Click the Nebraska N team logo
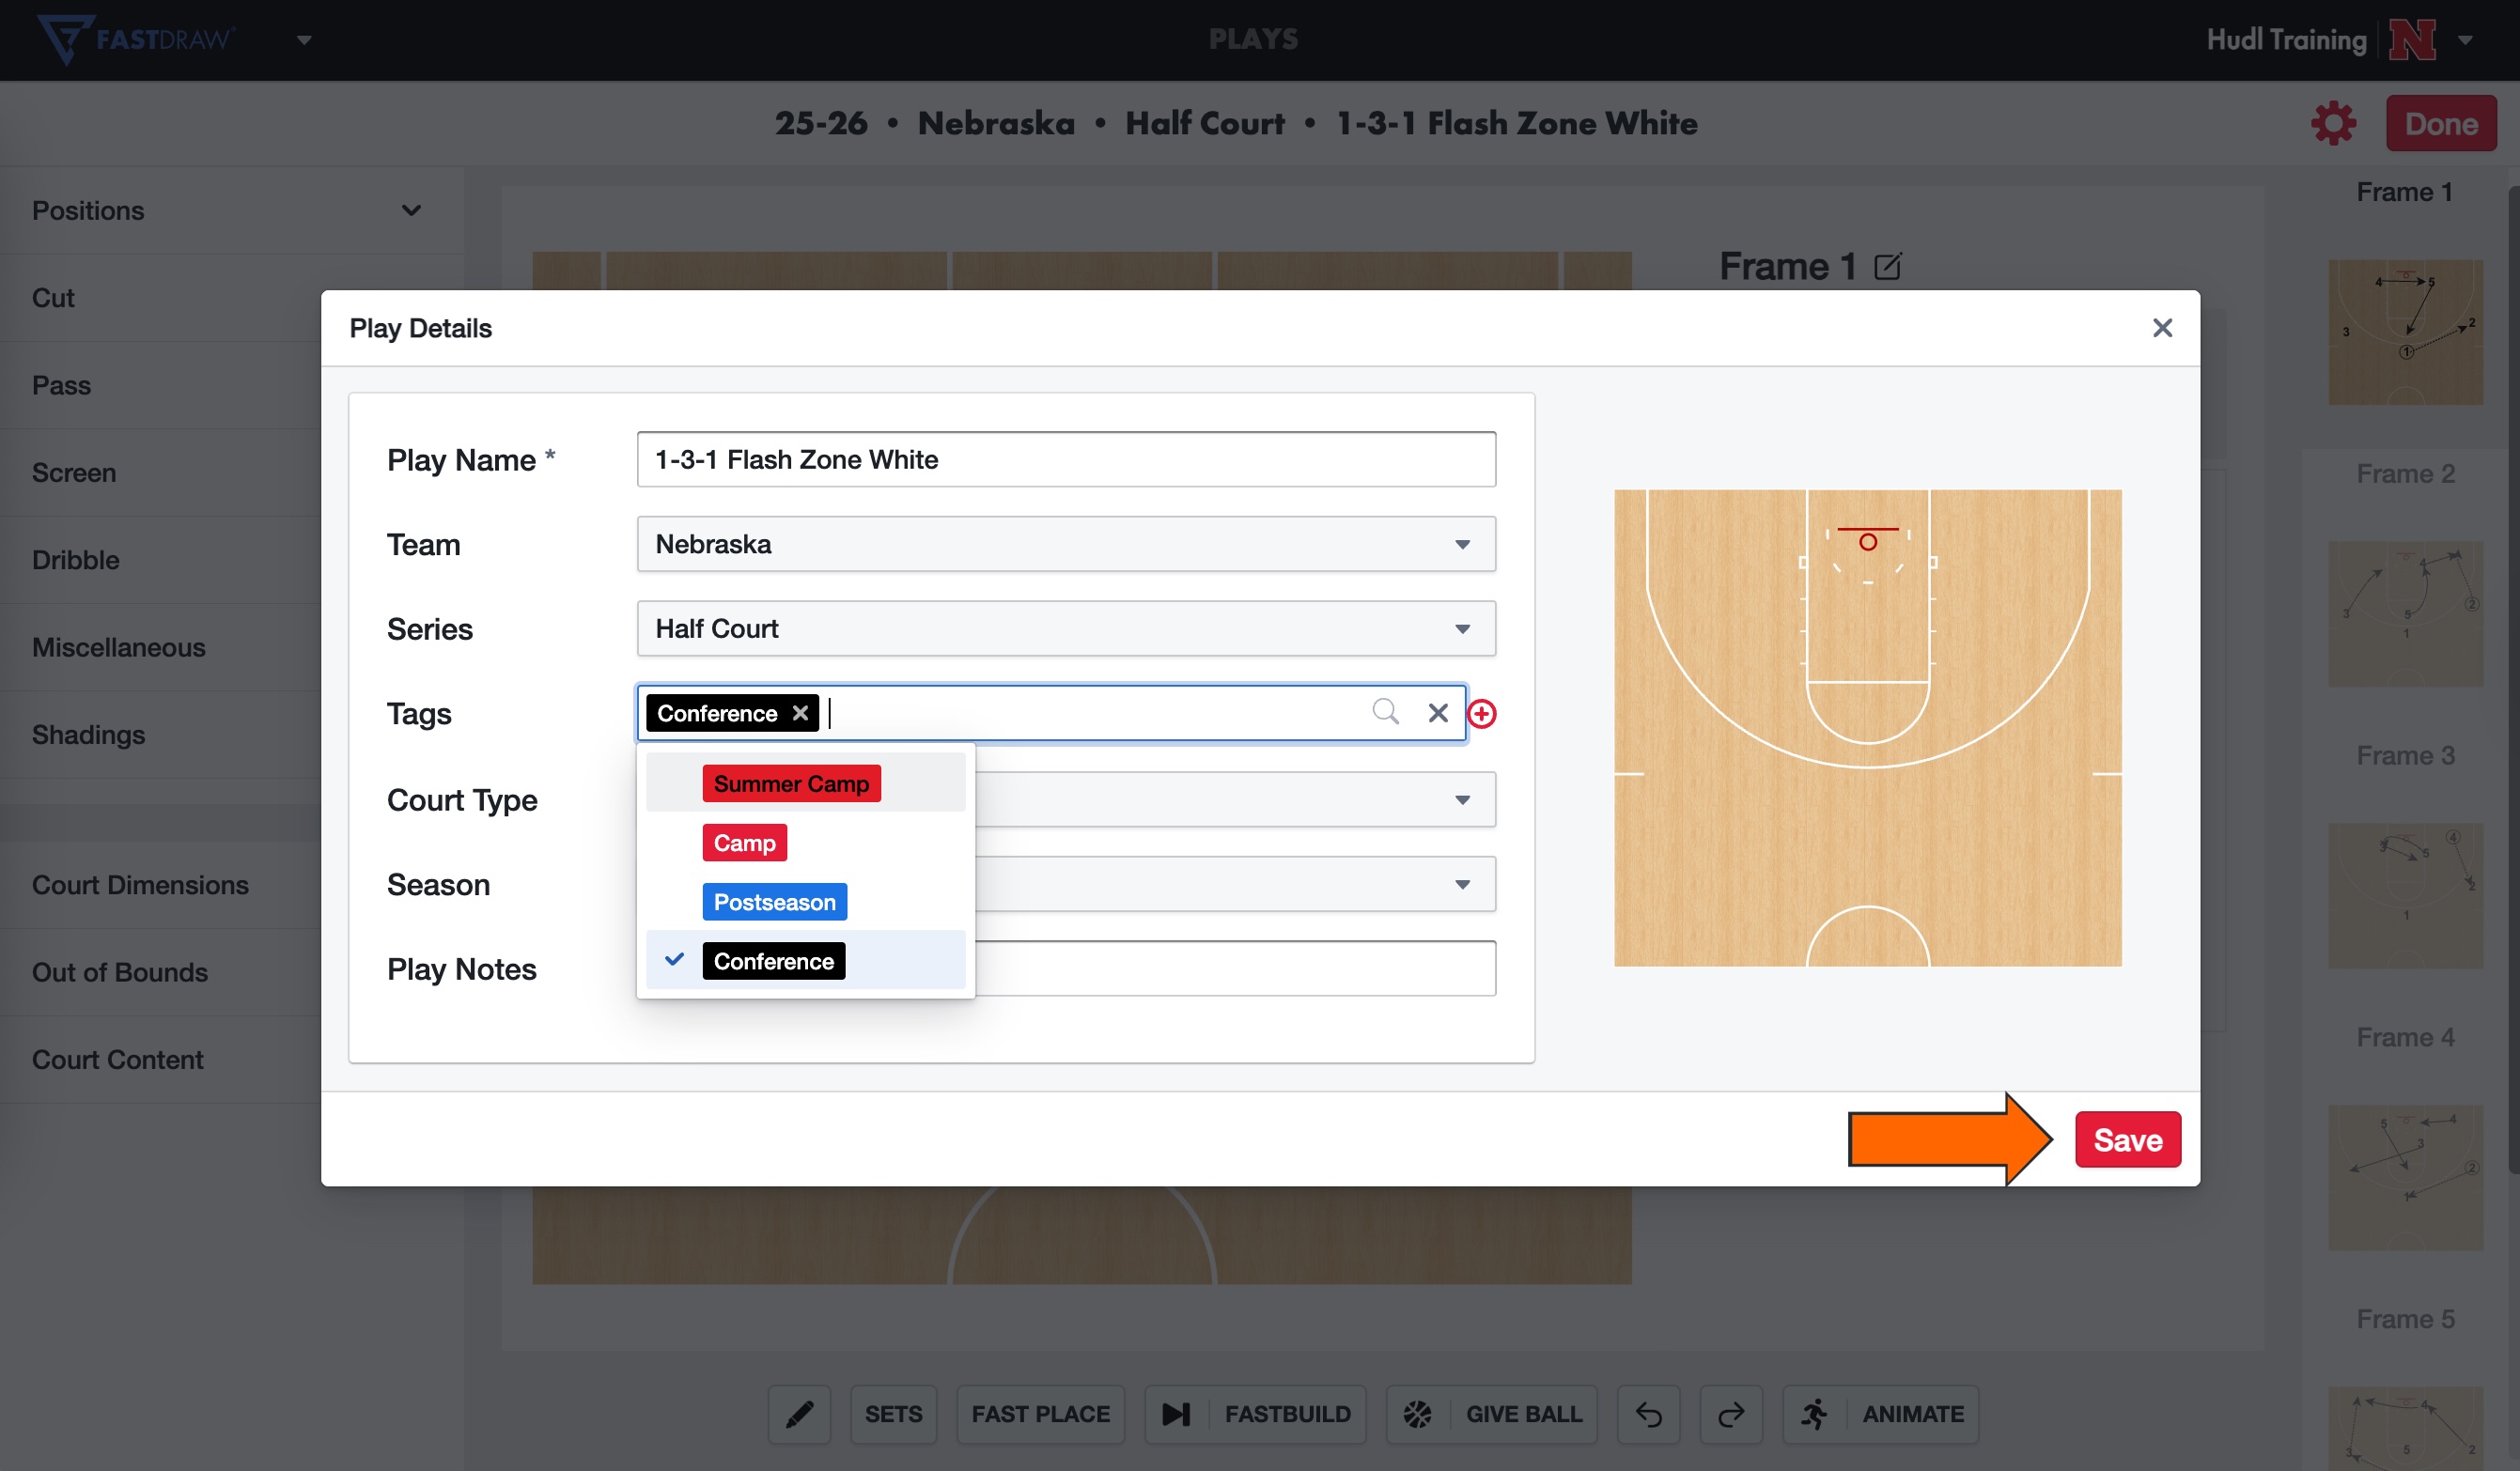The width and height of the screenshot is (2520, 1471). (2412, 40)
